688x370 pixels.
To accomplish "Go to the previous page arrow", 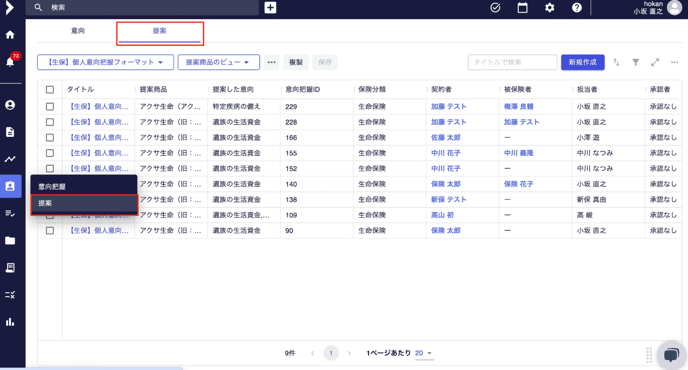I will tap(312, 353).
